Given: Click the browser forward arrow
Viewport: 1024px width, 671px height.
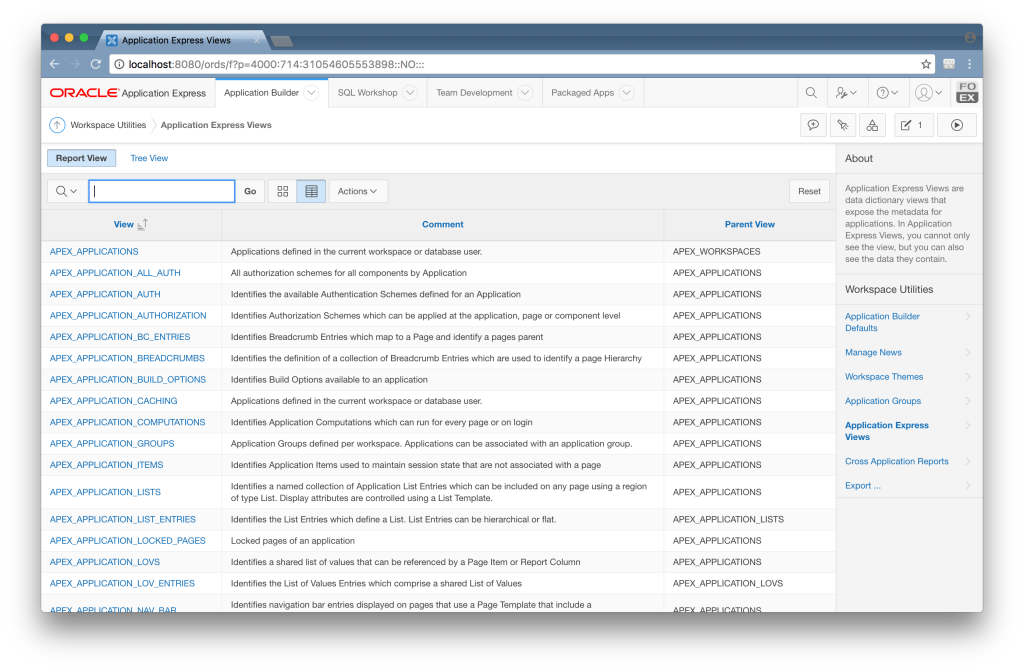Looking at the screenshot, I should [75, 64].
